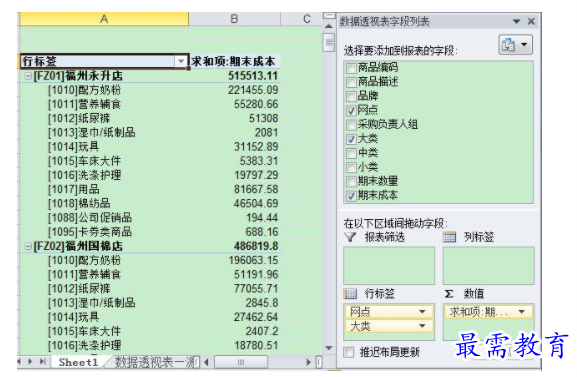Open the 网点 row field dropdown
Screen dimensions: 577x377
(x=422, y=312)
